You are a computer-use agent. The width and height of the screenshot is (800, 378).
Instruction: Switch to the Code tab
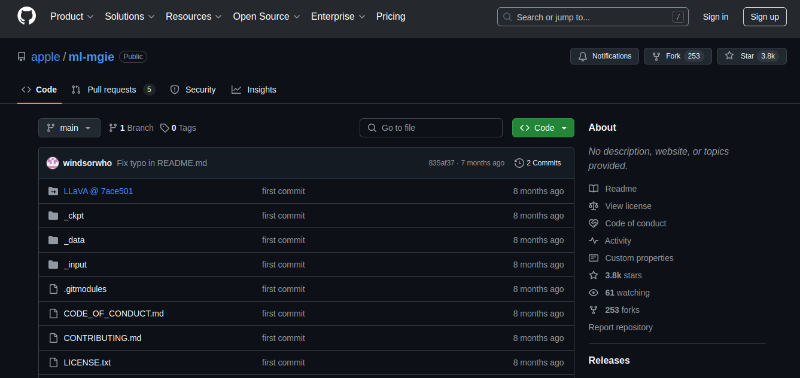[x=39, y=90]
